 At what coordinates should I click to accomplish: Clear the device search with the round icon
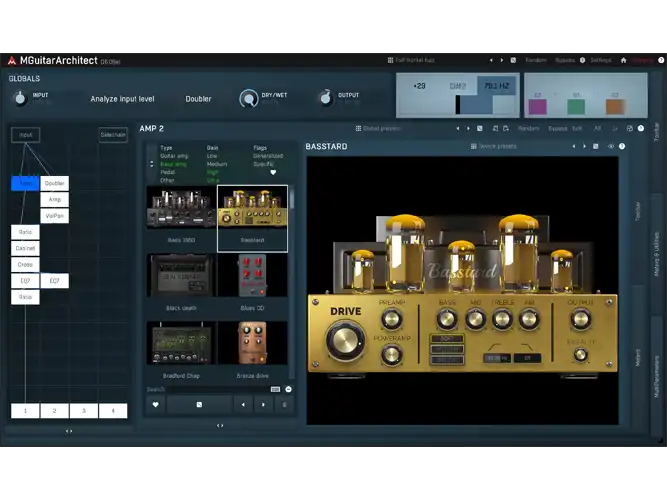288,389
